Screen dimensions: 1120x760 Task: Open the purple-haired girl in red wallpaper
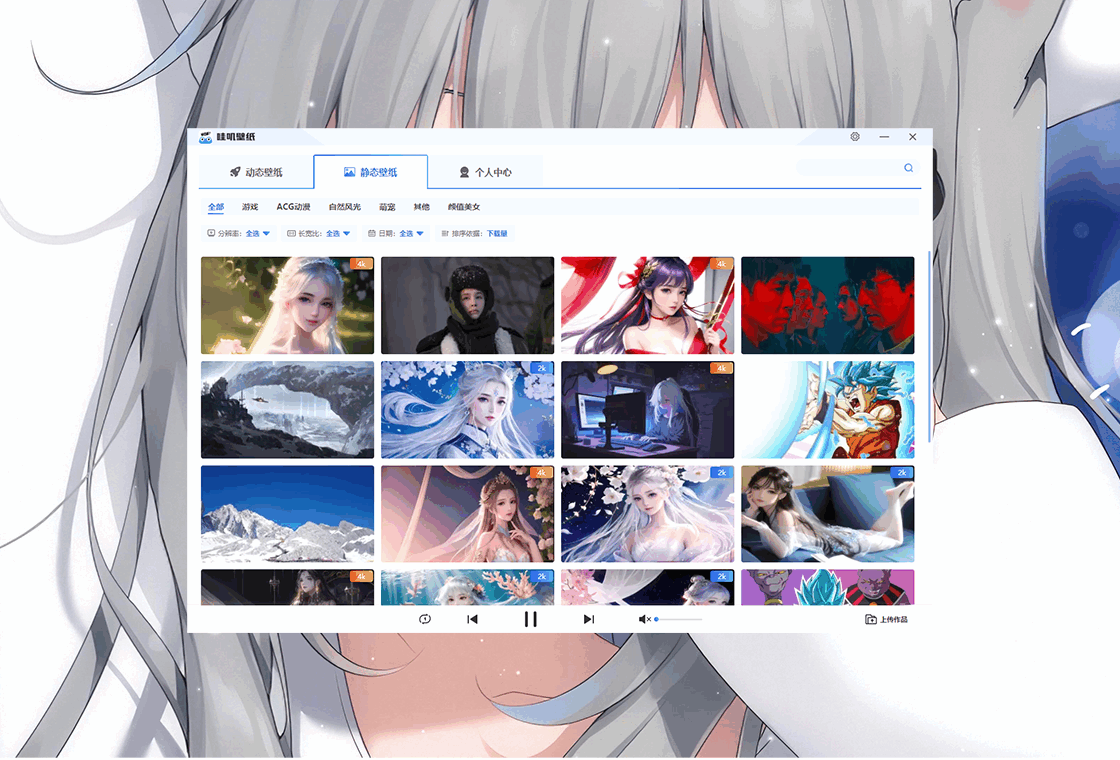(647, 306)
